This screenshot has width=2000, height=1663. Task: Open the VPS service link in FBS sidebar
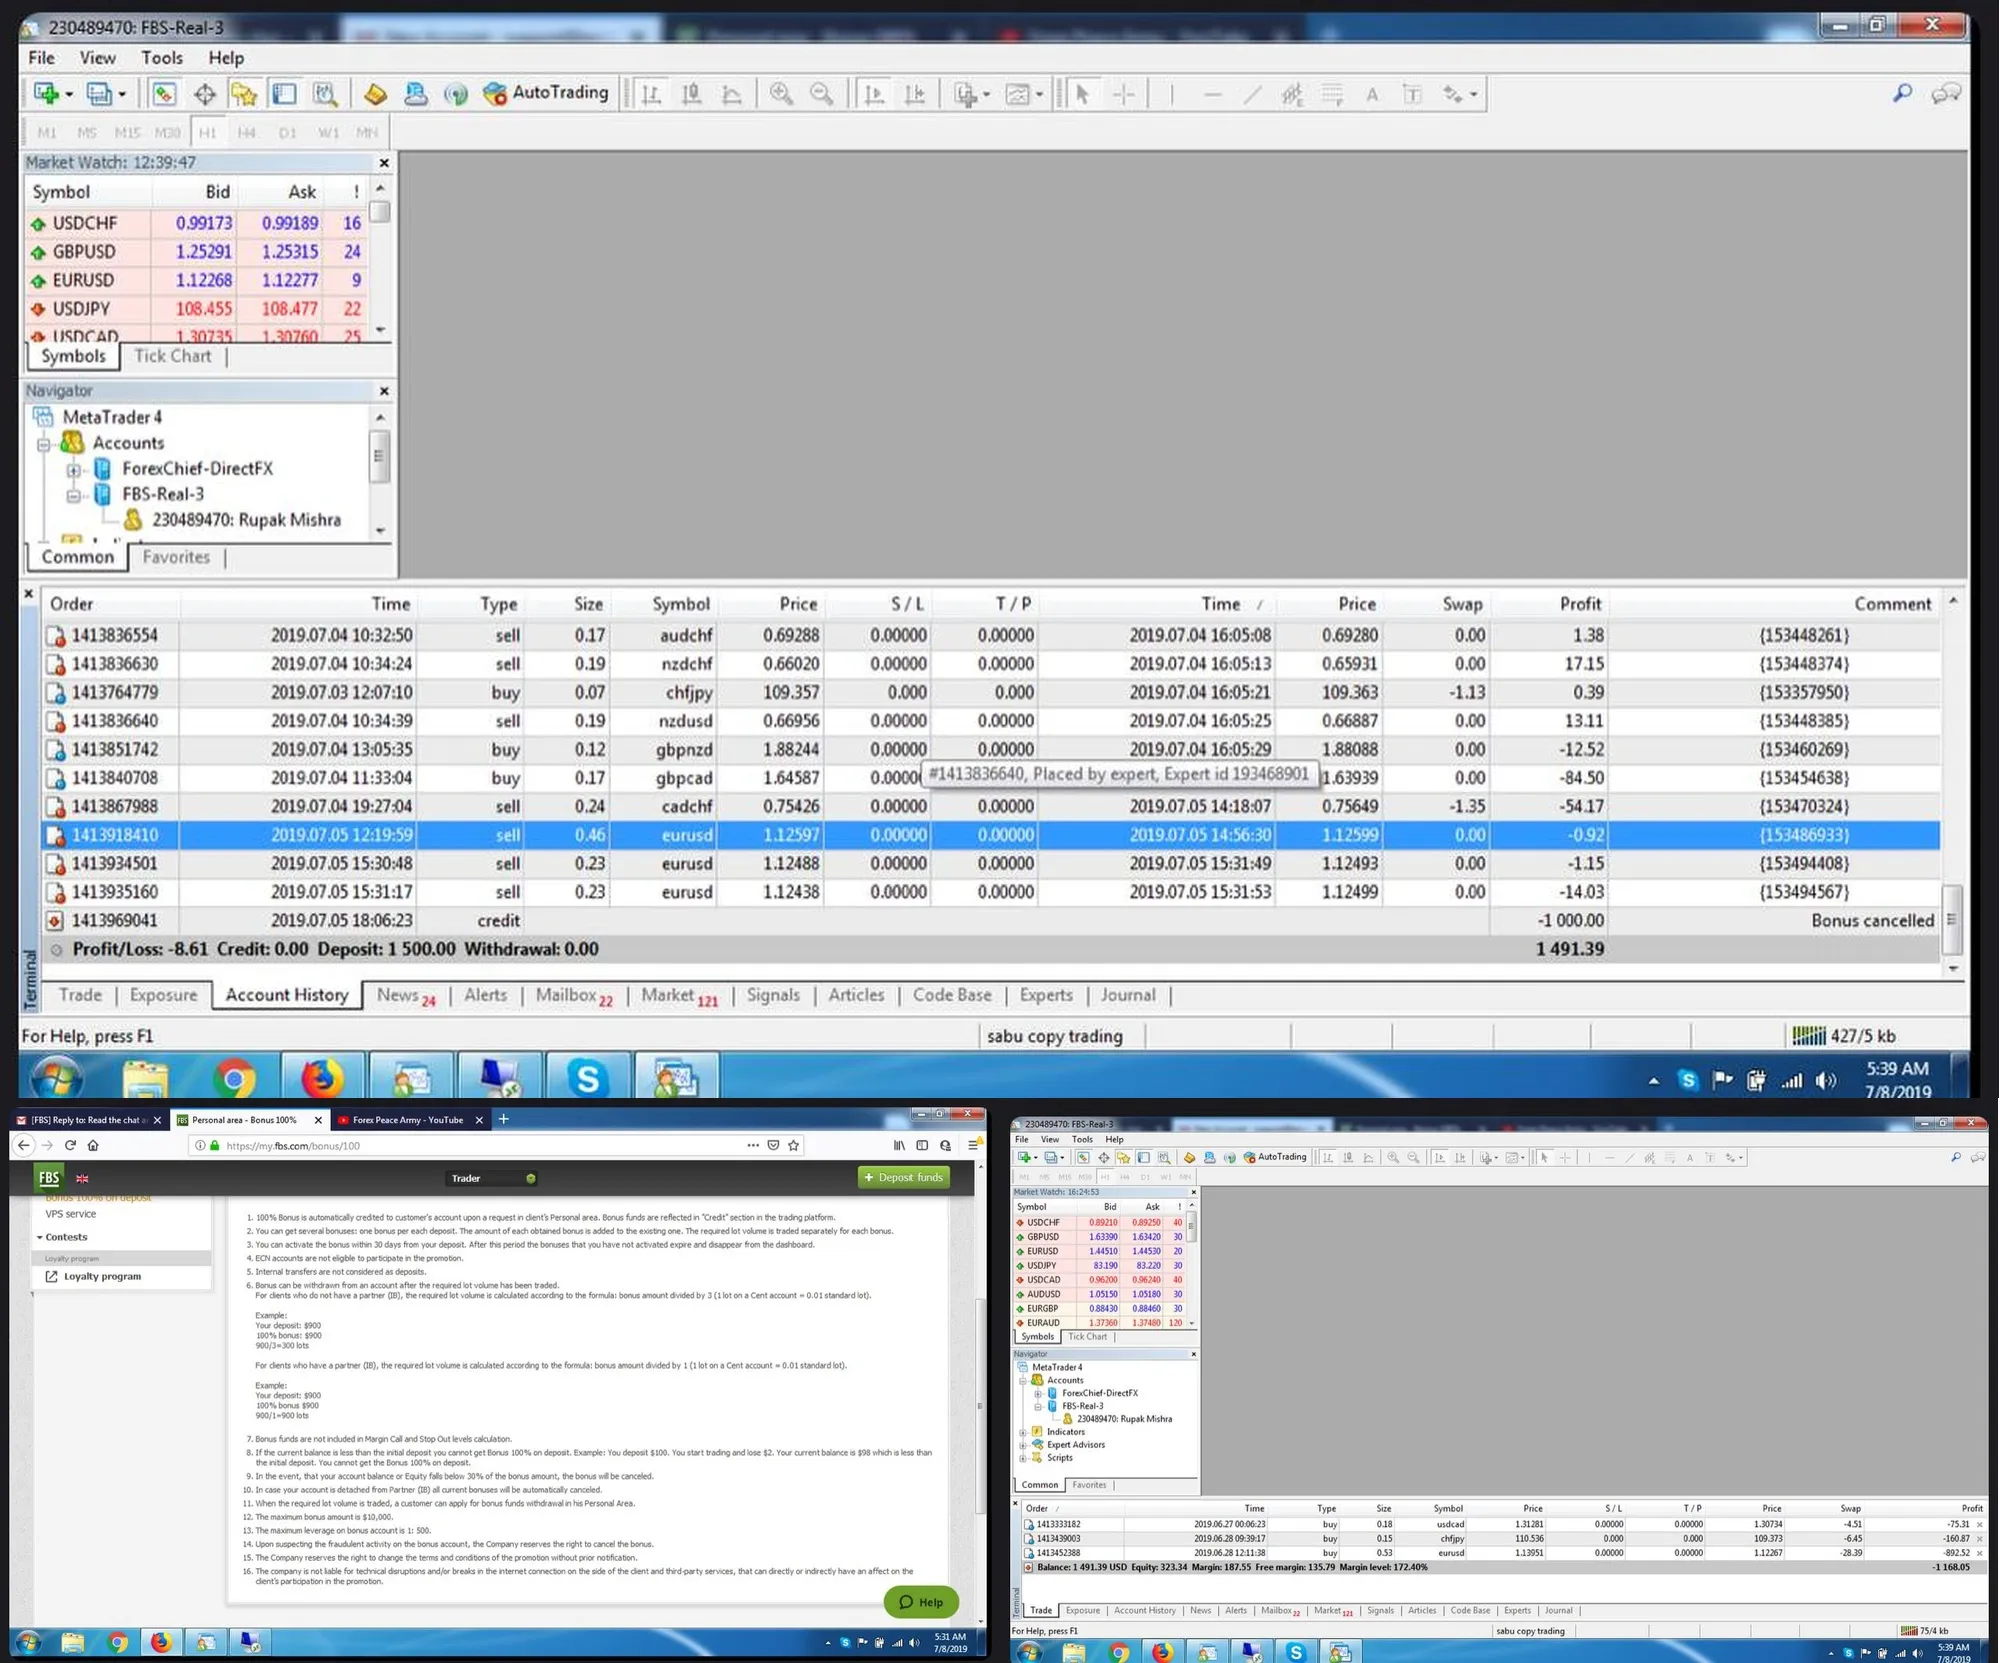click(71, 1214)
